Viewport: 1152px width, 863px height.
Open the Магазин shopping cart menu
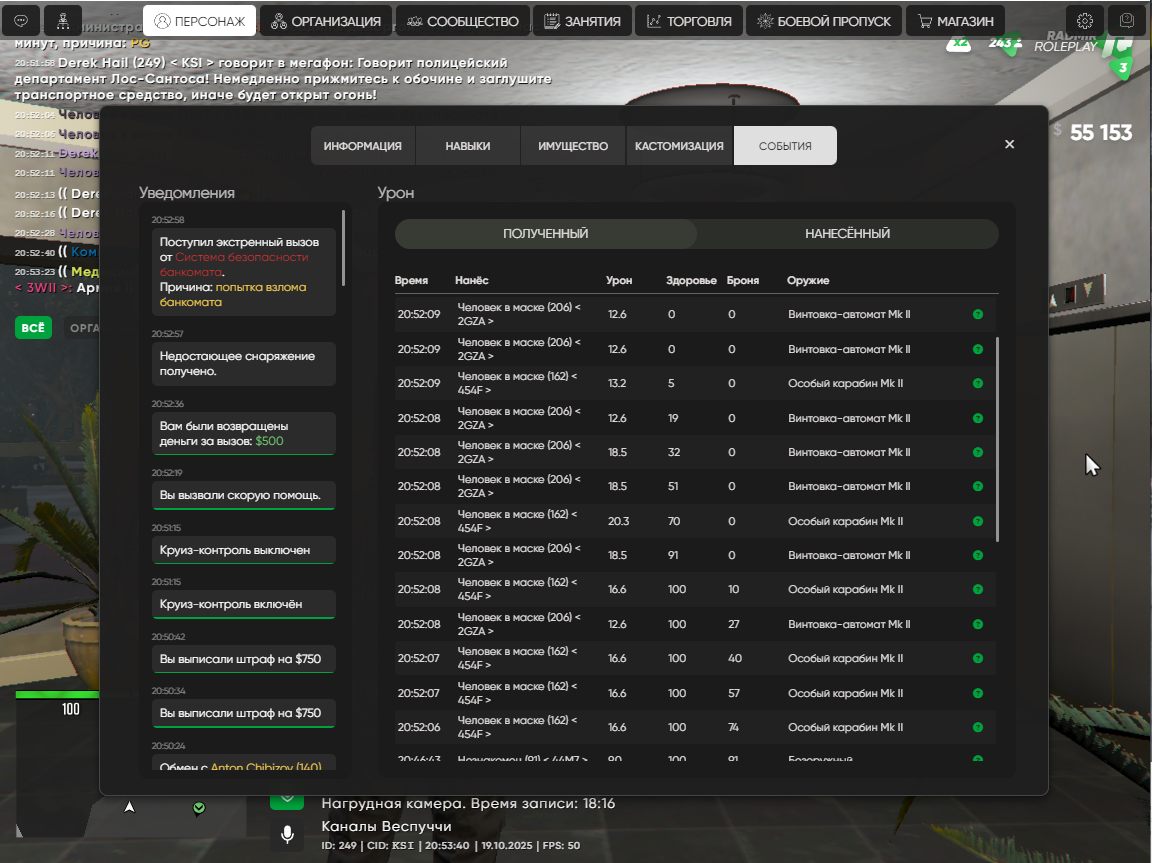click(955, 20)
